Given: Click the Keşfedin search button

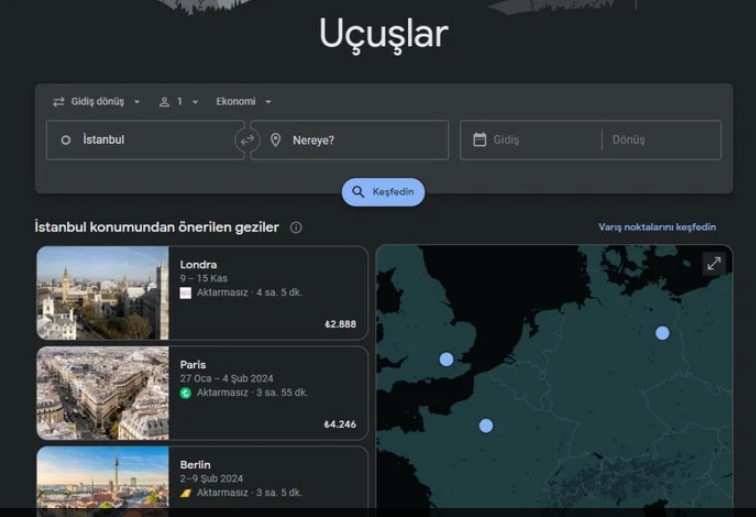Looking at the screenshot, I should point(383,192).
